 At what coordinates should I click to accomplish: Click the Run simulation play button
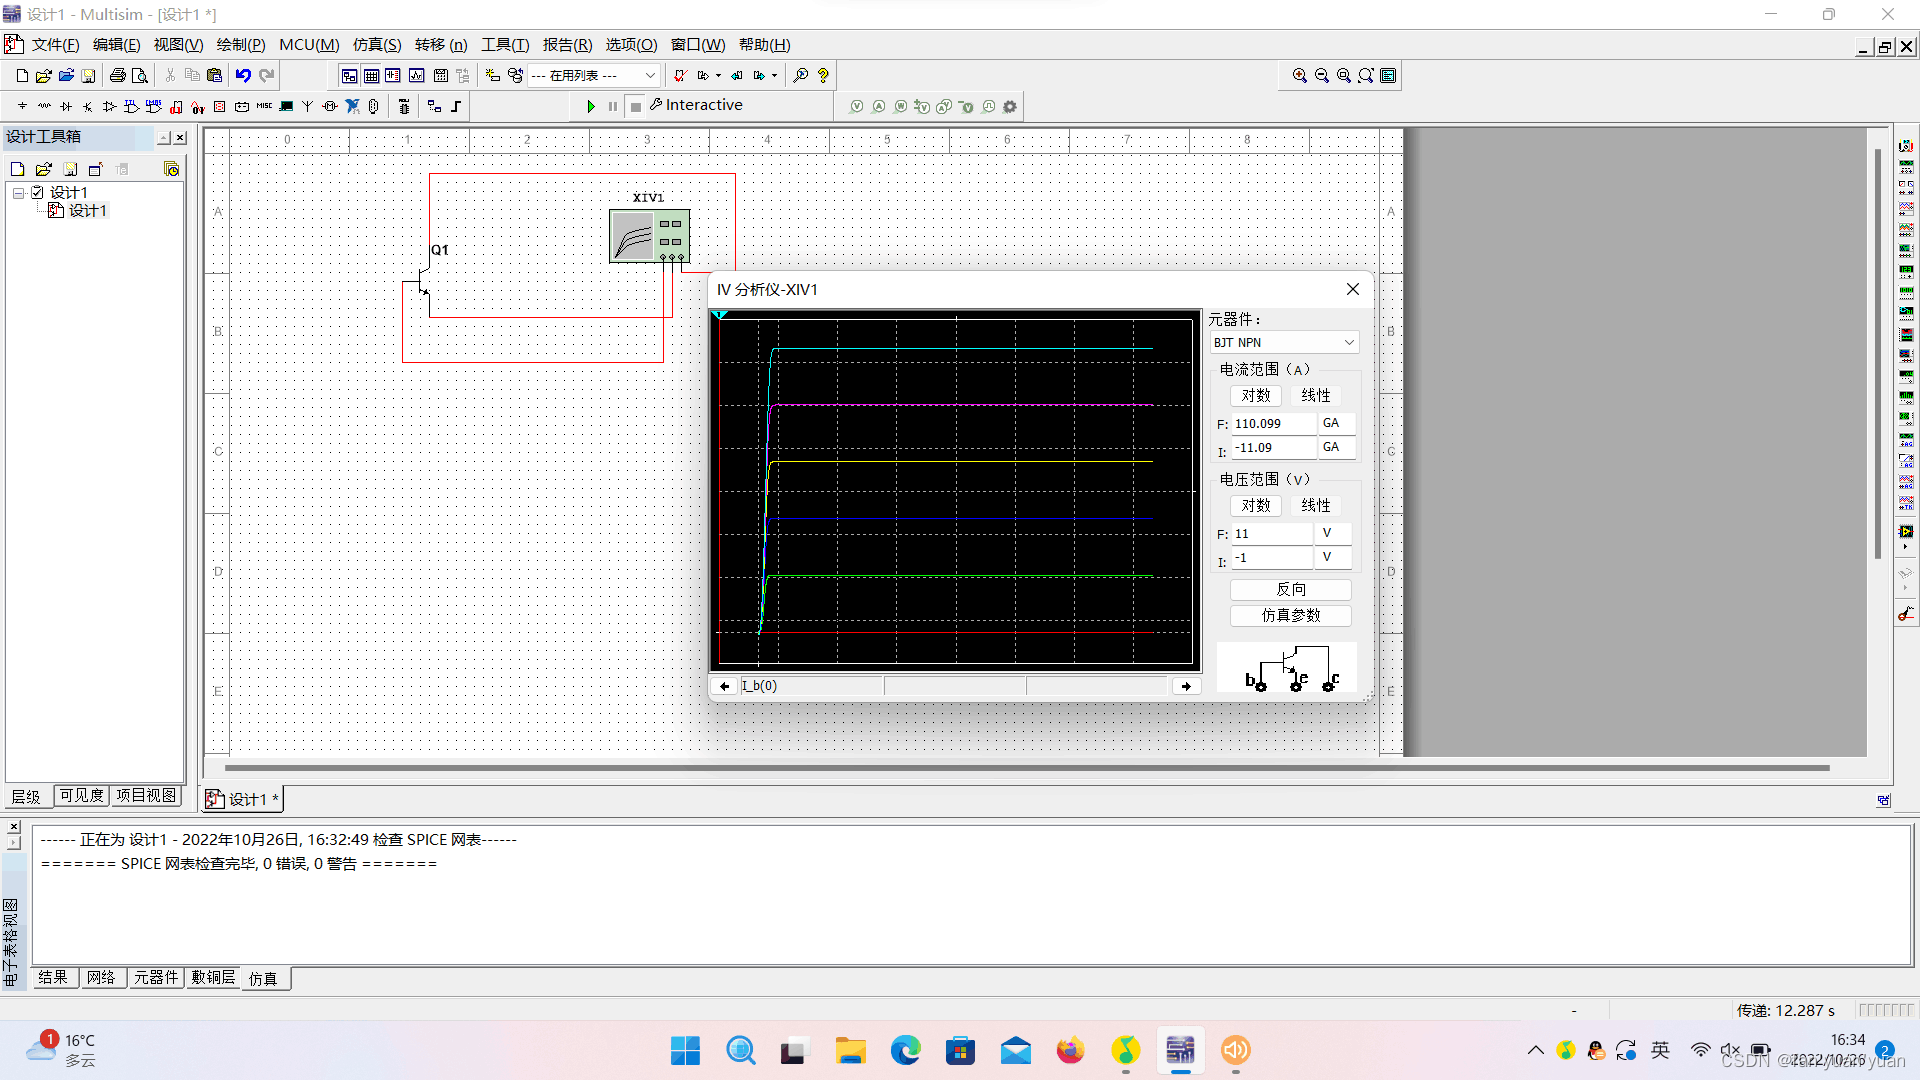pos(591,106)
